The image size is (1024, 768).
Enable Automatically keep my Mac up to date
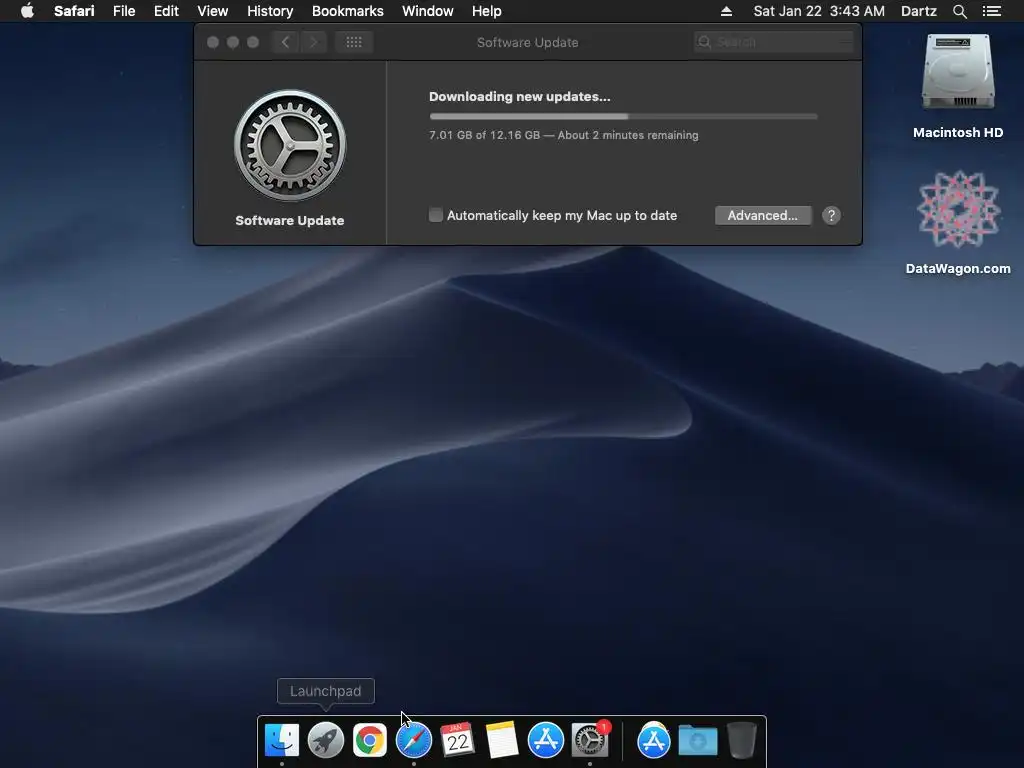pyautogui.click(x=436, y=215)
